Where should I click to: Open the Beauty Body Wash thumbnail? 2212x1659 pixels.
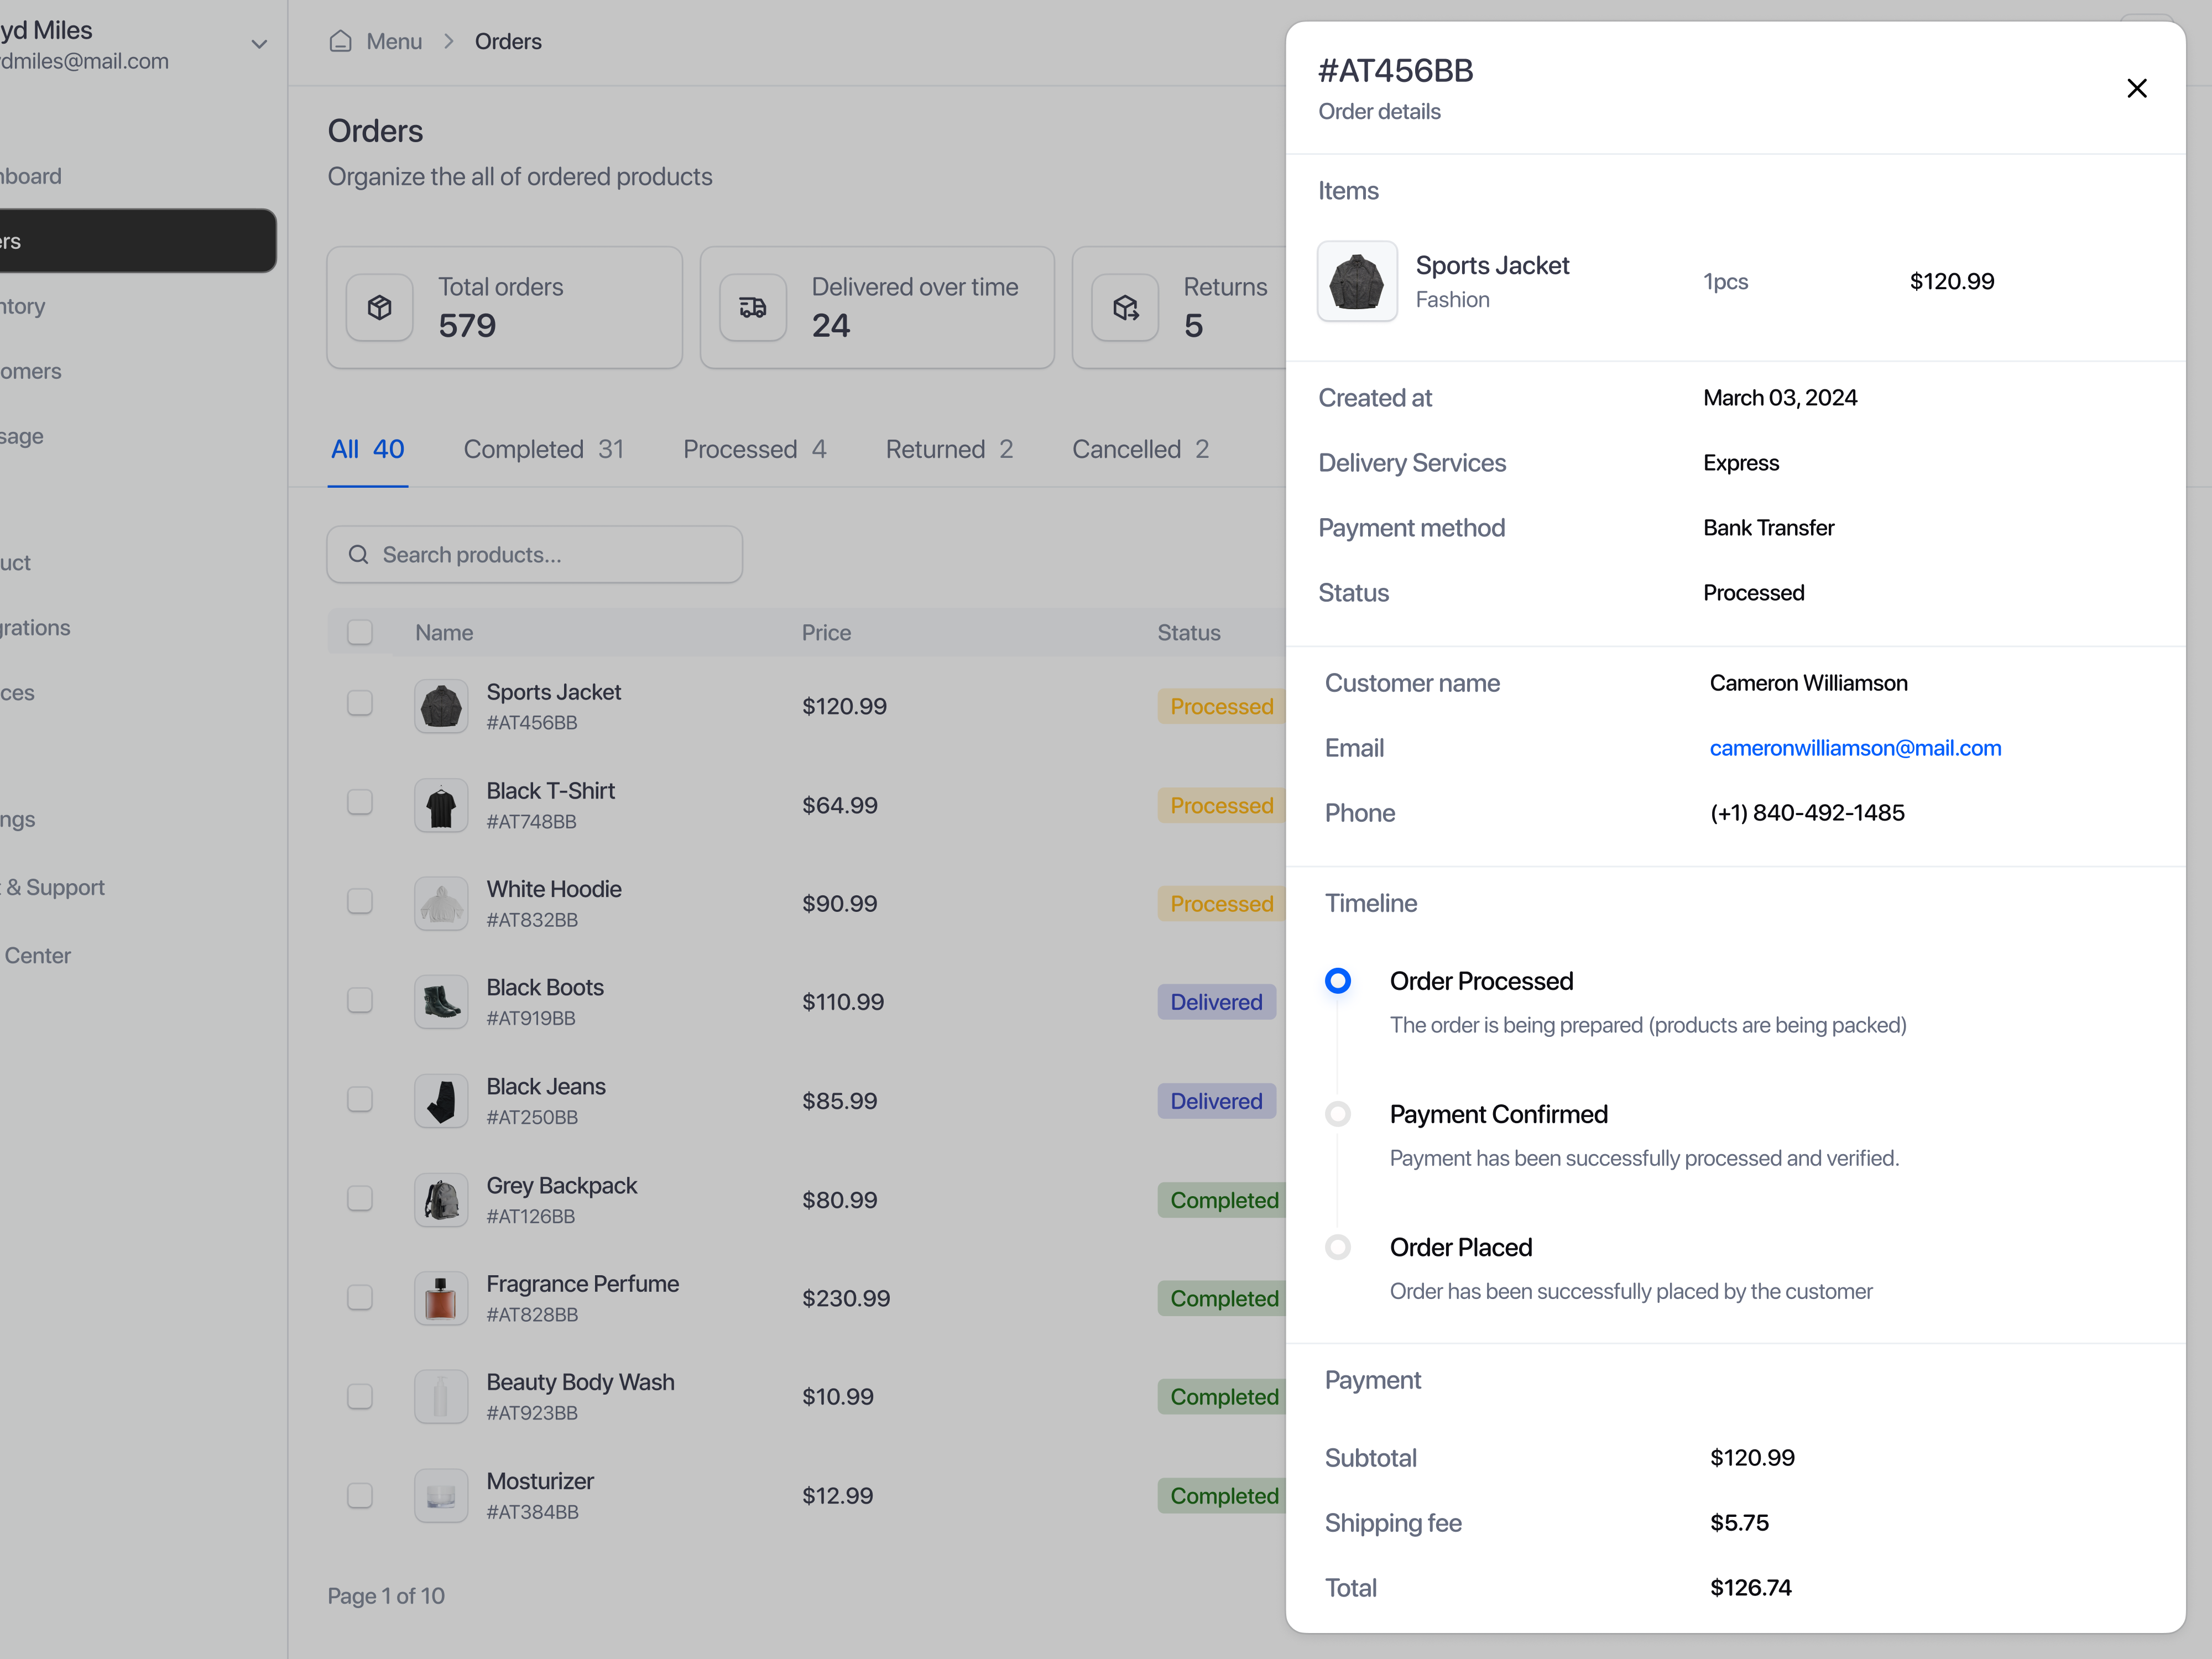pyautogui.click(x=441, y=1397)
